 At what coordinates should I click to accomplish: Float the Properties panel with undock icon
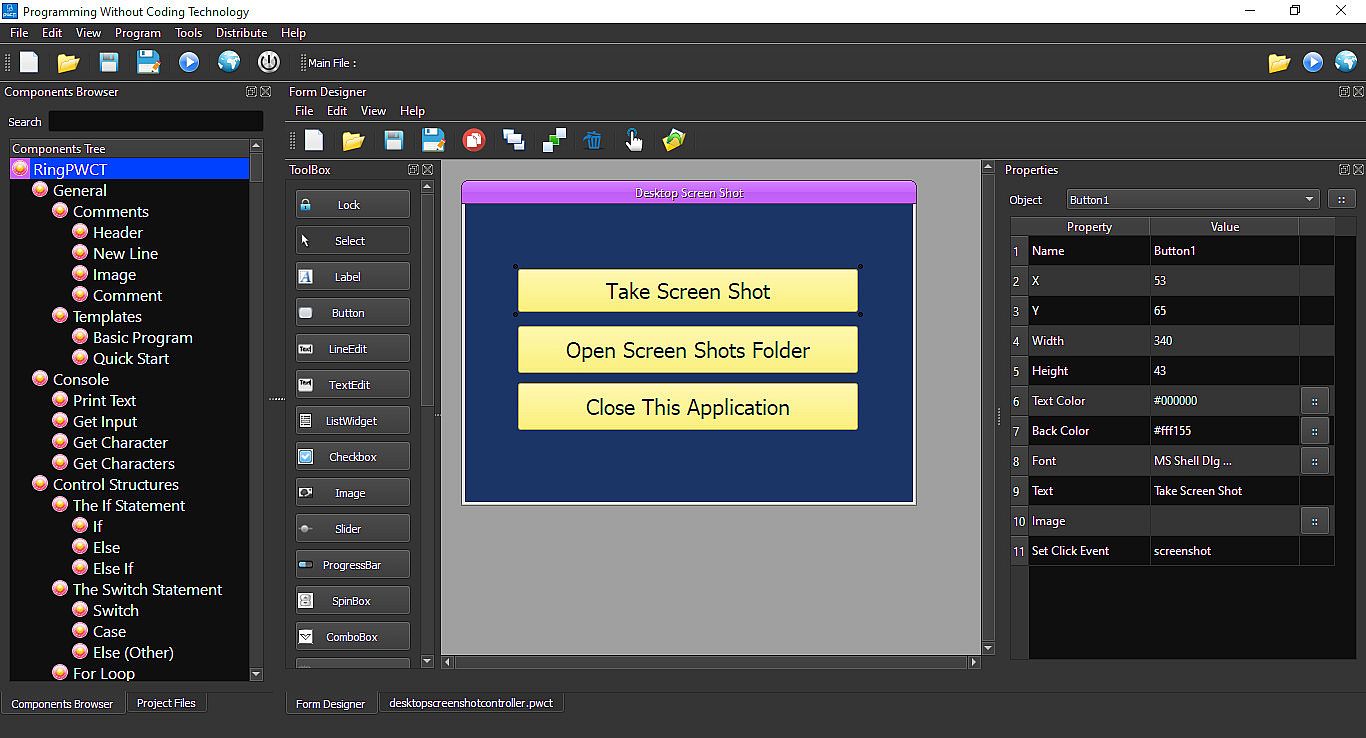point(1344,170)
